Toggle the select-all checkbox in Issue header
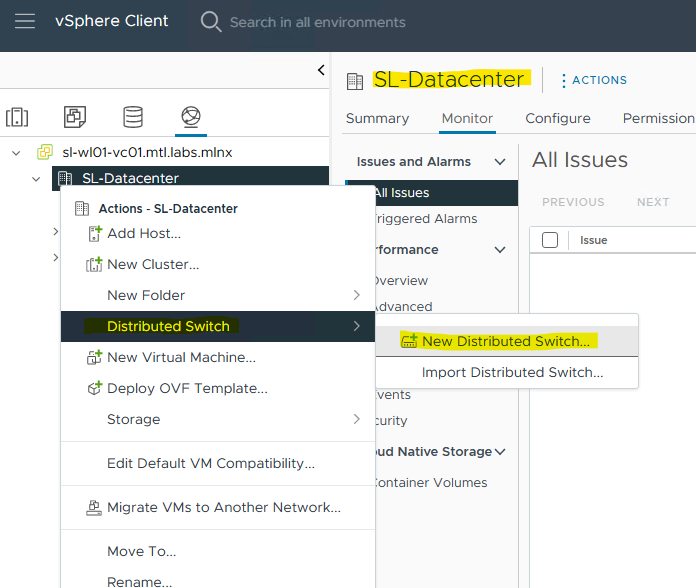The height and width of the screenshot is (588, 696). coord(550,240)
